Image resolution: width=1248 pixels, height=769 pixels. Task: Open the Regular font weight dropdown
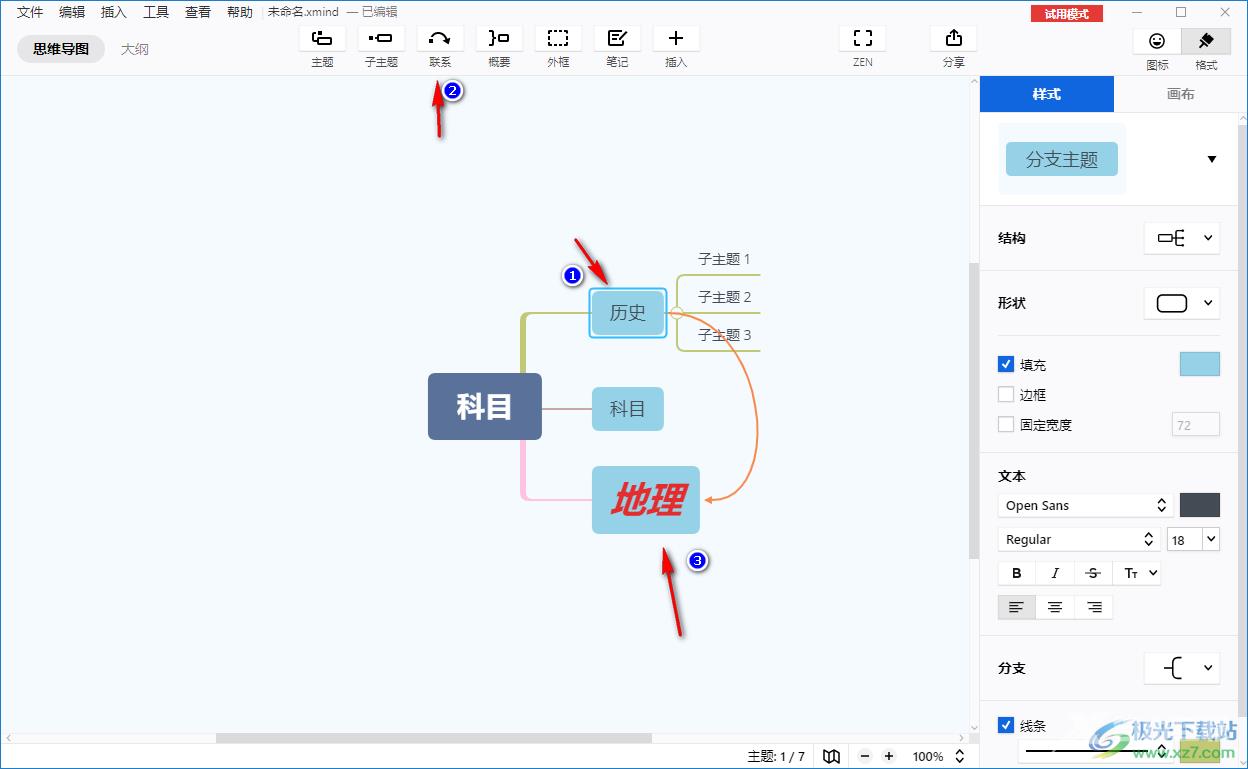[x=1079, y=539]
